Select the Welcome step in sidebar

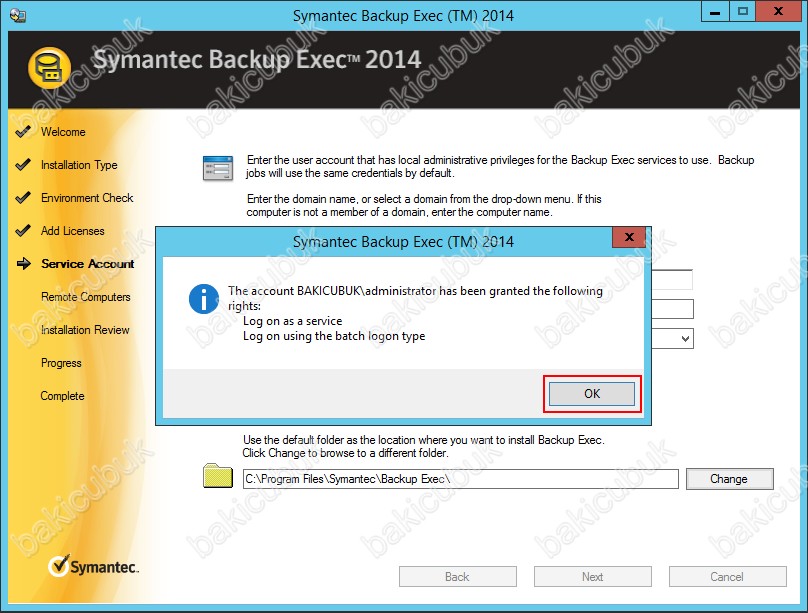point(63,132)
